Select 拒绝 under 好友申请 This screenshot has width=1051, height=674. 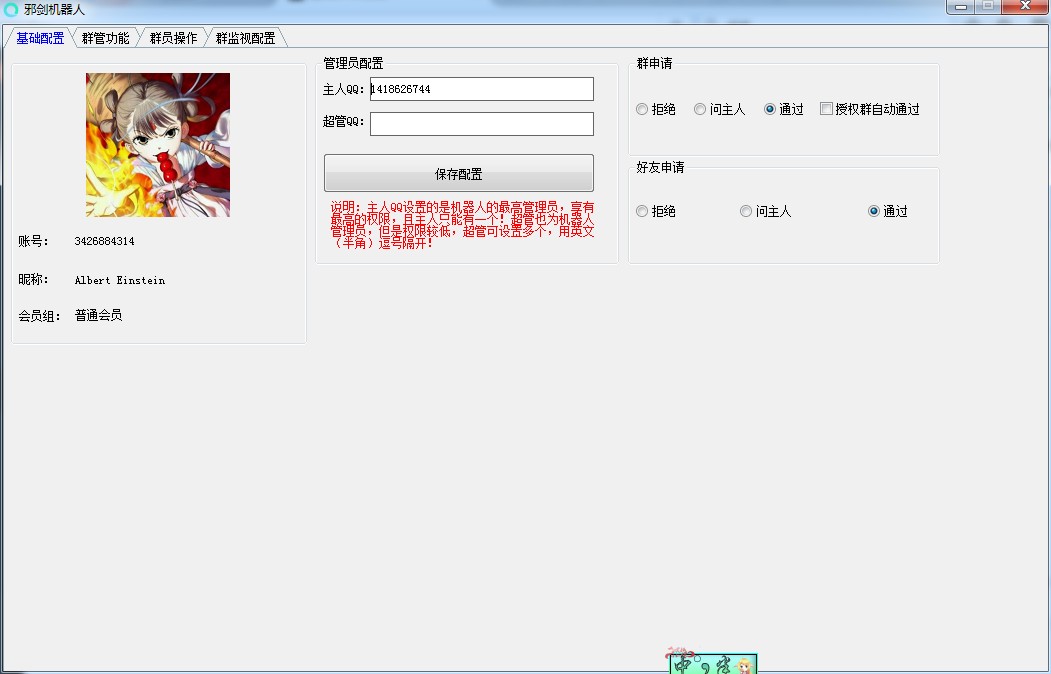click(642, 211)
